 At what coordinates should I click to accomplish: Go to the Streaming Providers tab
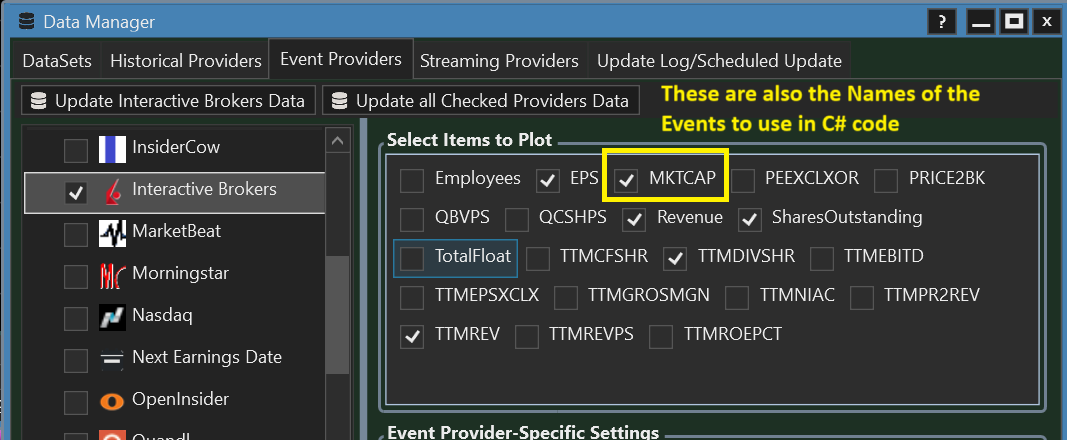[499, 61]
